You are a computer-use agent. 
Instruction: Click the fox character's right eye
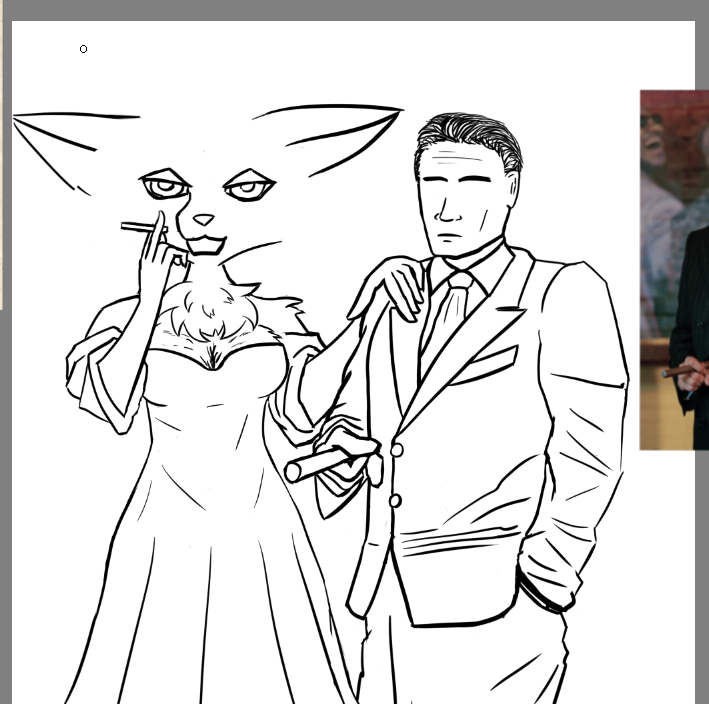point(248,187)
